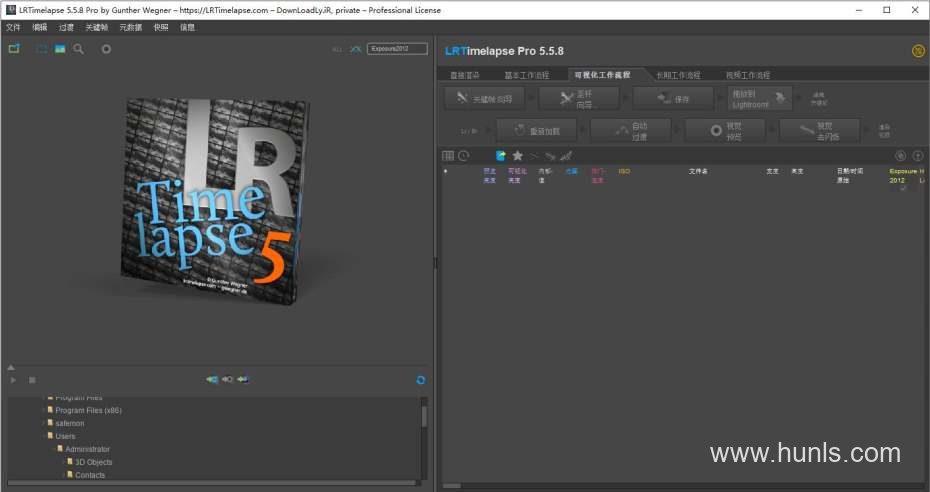Click the new folder icon in left toolbar
The width and height of the screenshot is (930, 492).
pyautogui.click(x=14, y=49)
